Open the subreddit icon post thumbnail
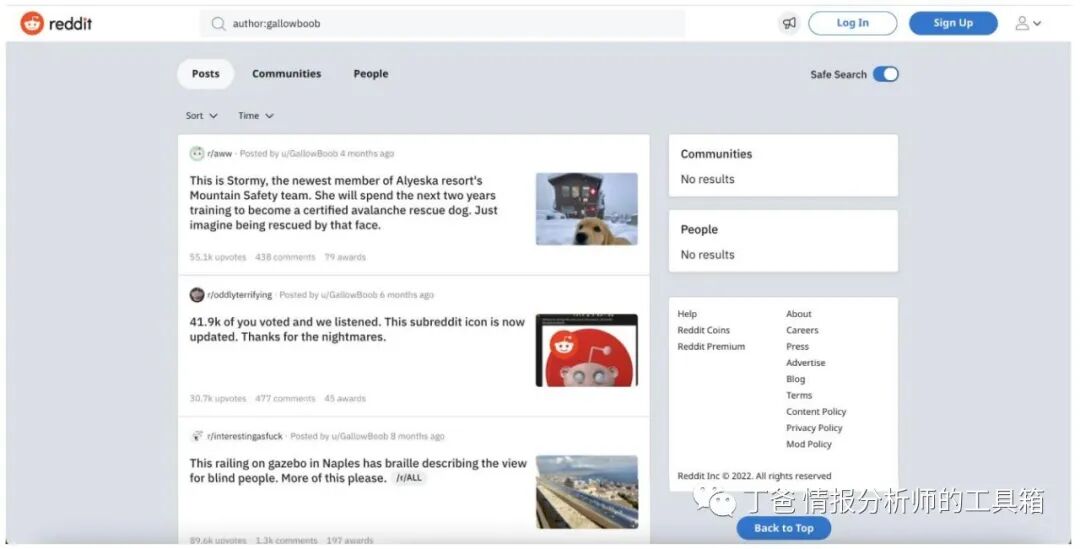Image resolution: width=1080 pixels, height=549 pixels. 587,350
